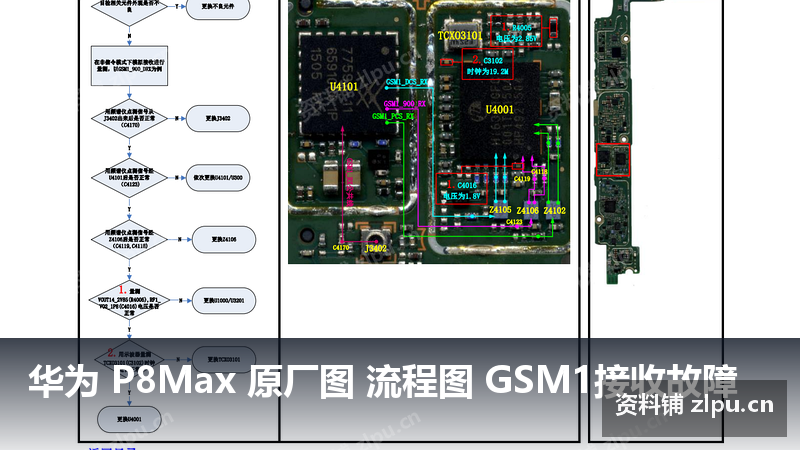Select the 更换U4001 flowchart terminator
Screen dimensions: 800x450
click(130, 419)
